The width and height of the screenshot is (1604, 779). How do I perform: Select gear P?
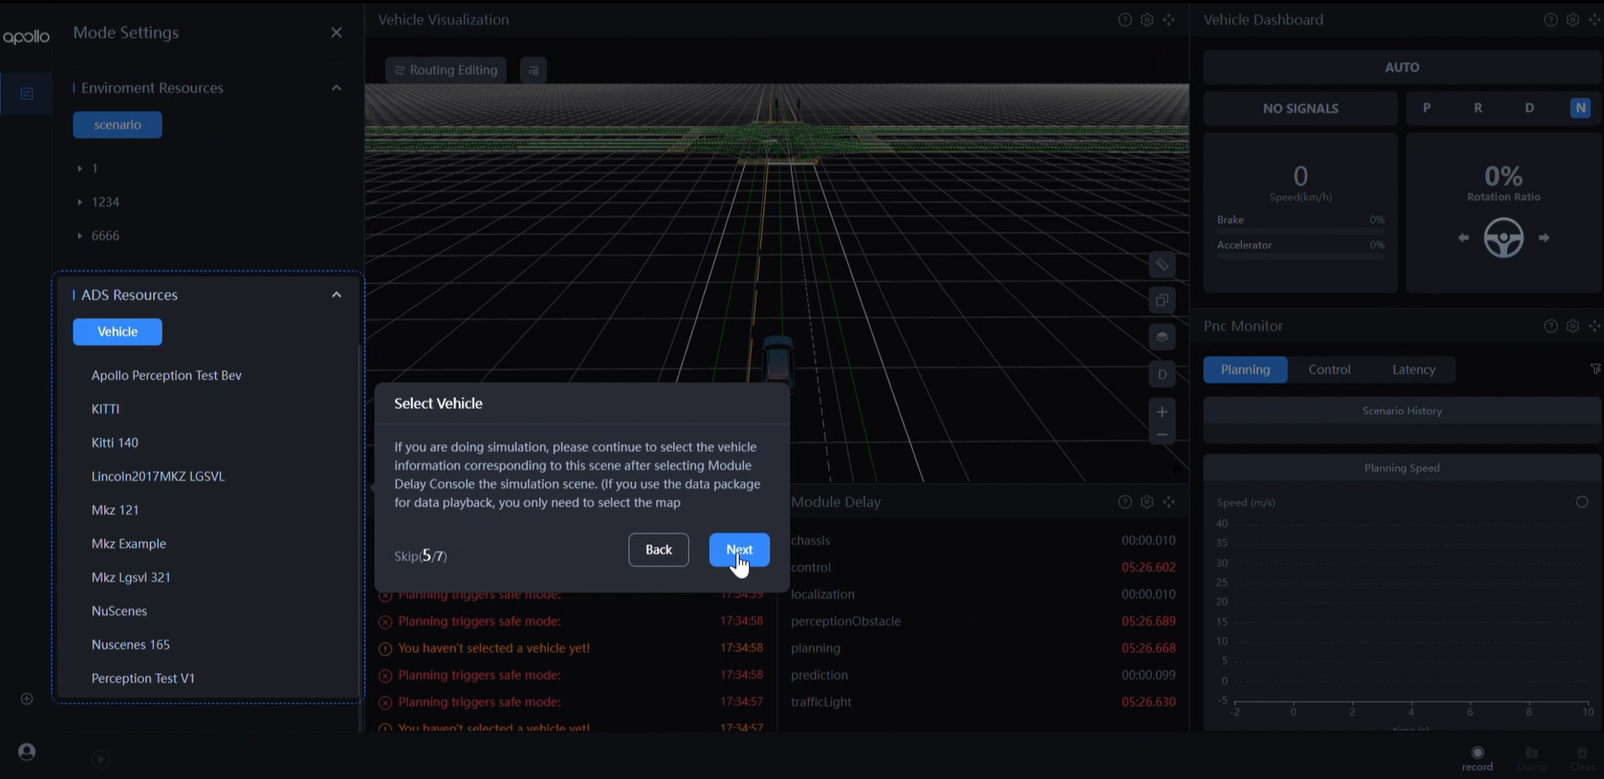(x=1427, y=108)
